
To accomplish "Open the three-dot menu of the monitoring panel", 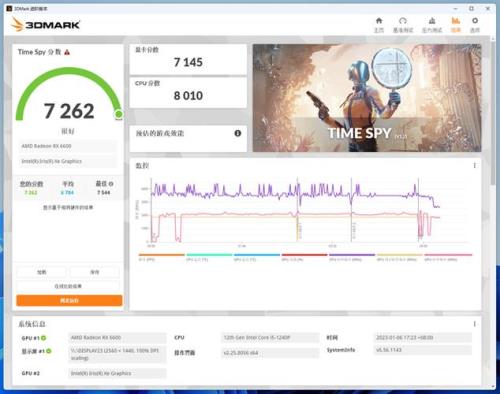I will (x=474, y=165).
